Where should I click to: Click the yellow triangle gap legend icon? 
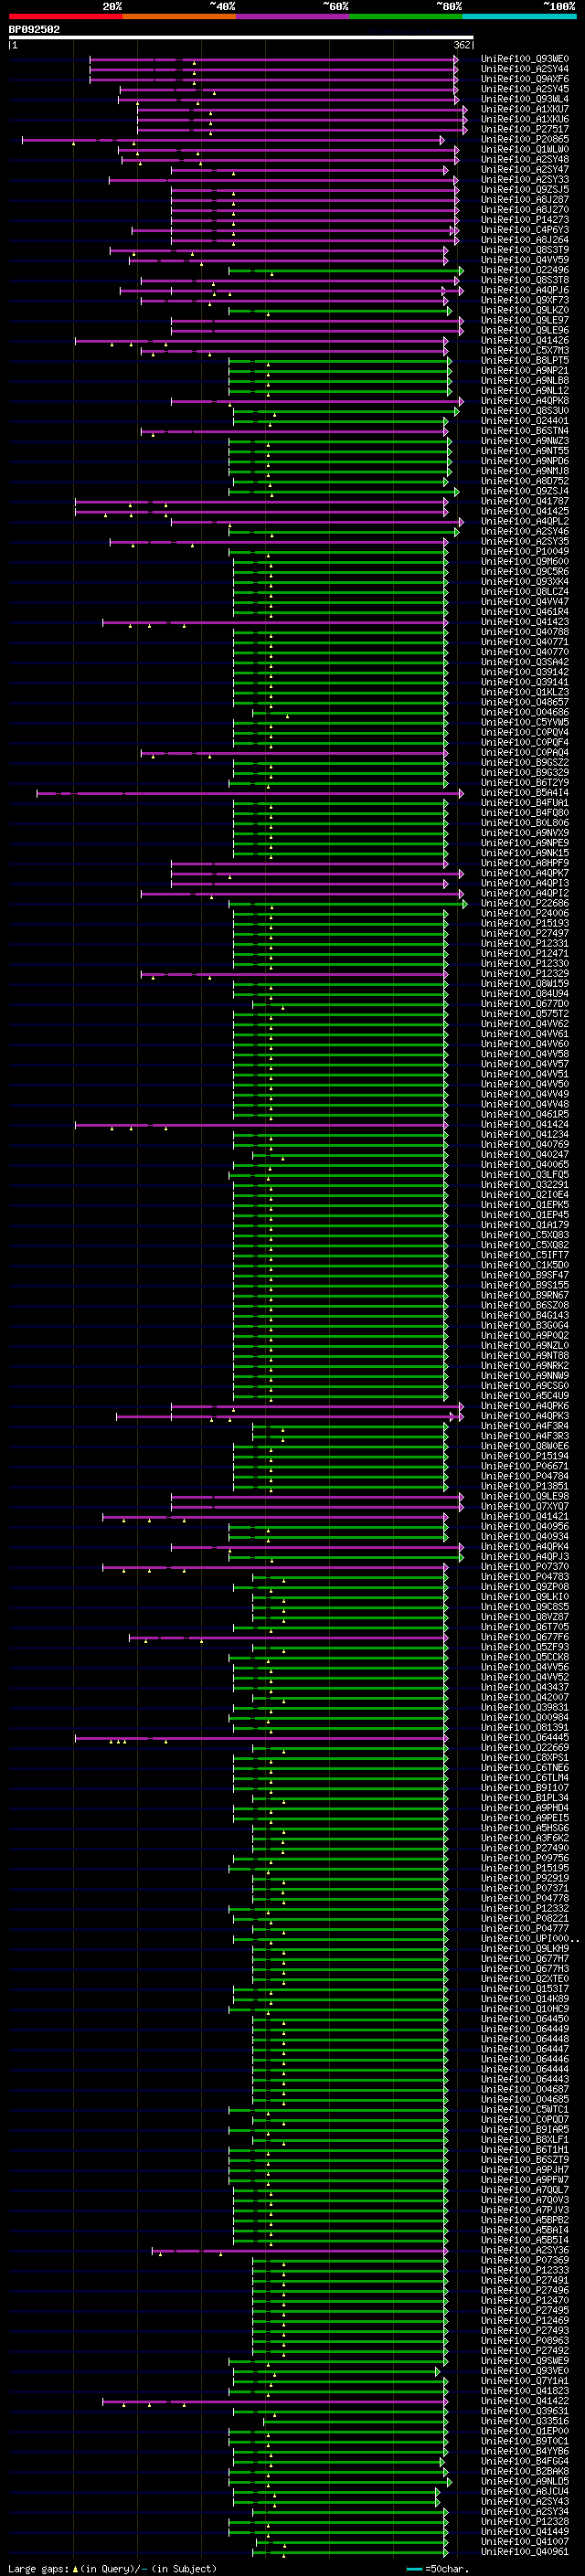pos(75,2568)
